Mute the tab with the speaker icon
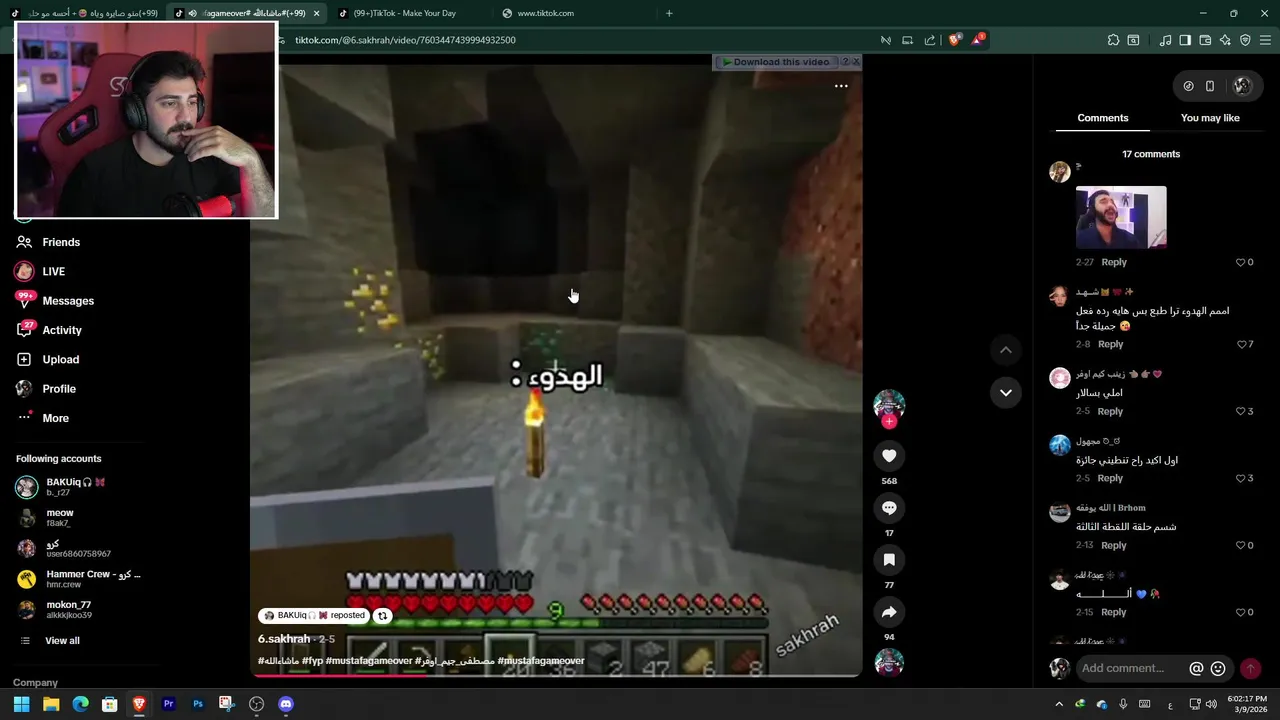The image size is (1280, 720). coord(192,13)
